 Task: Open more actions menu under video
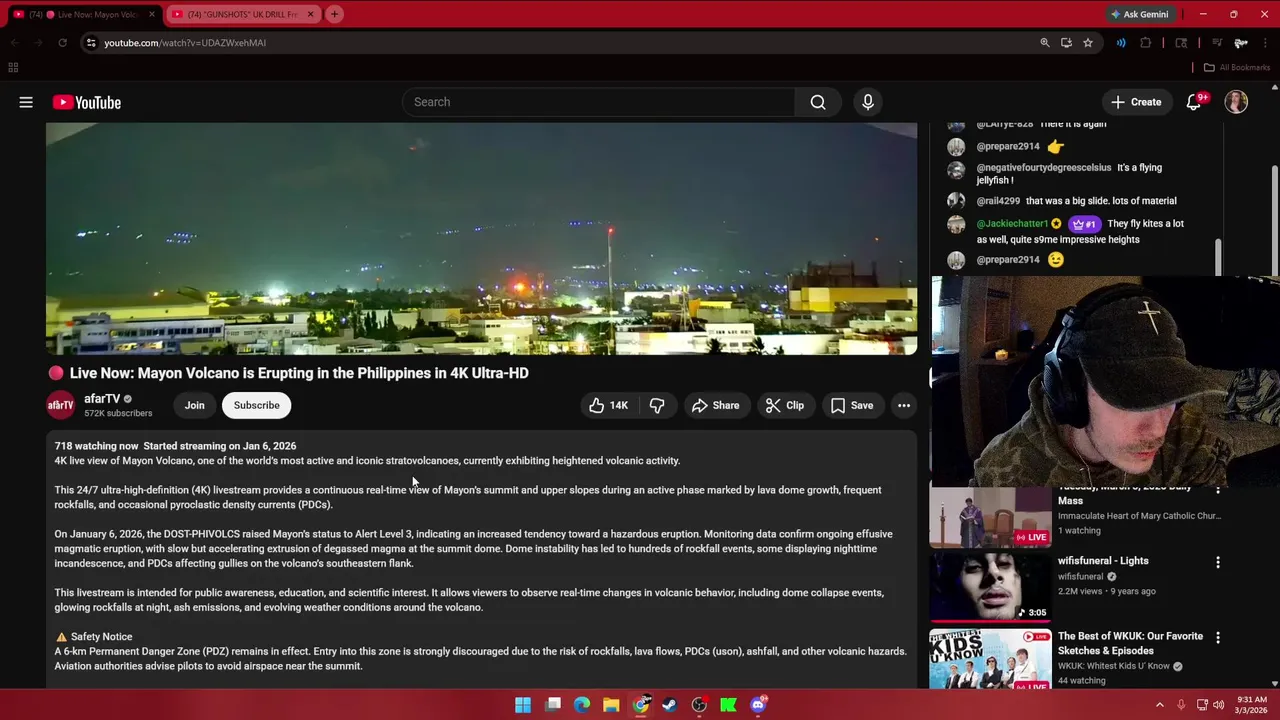point(904,405)
